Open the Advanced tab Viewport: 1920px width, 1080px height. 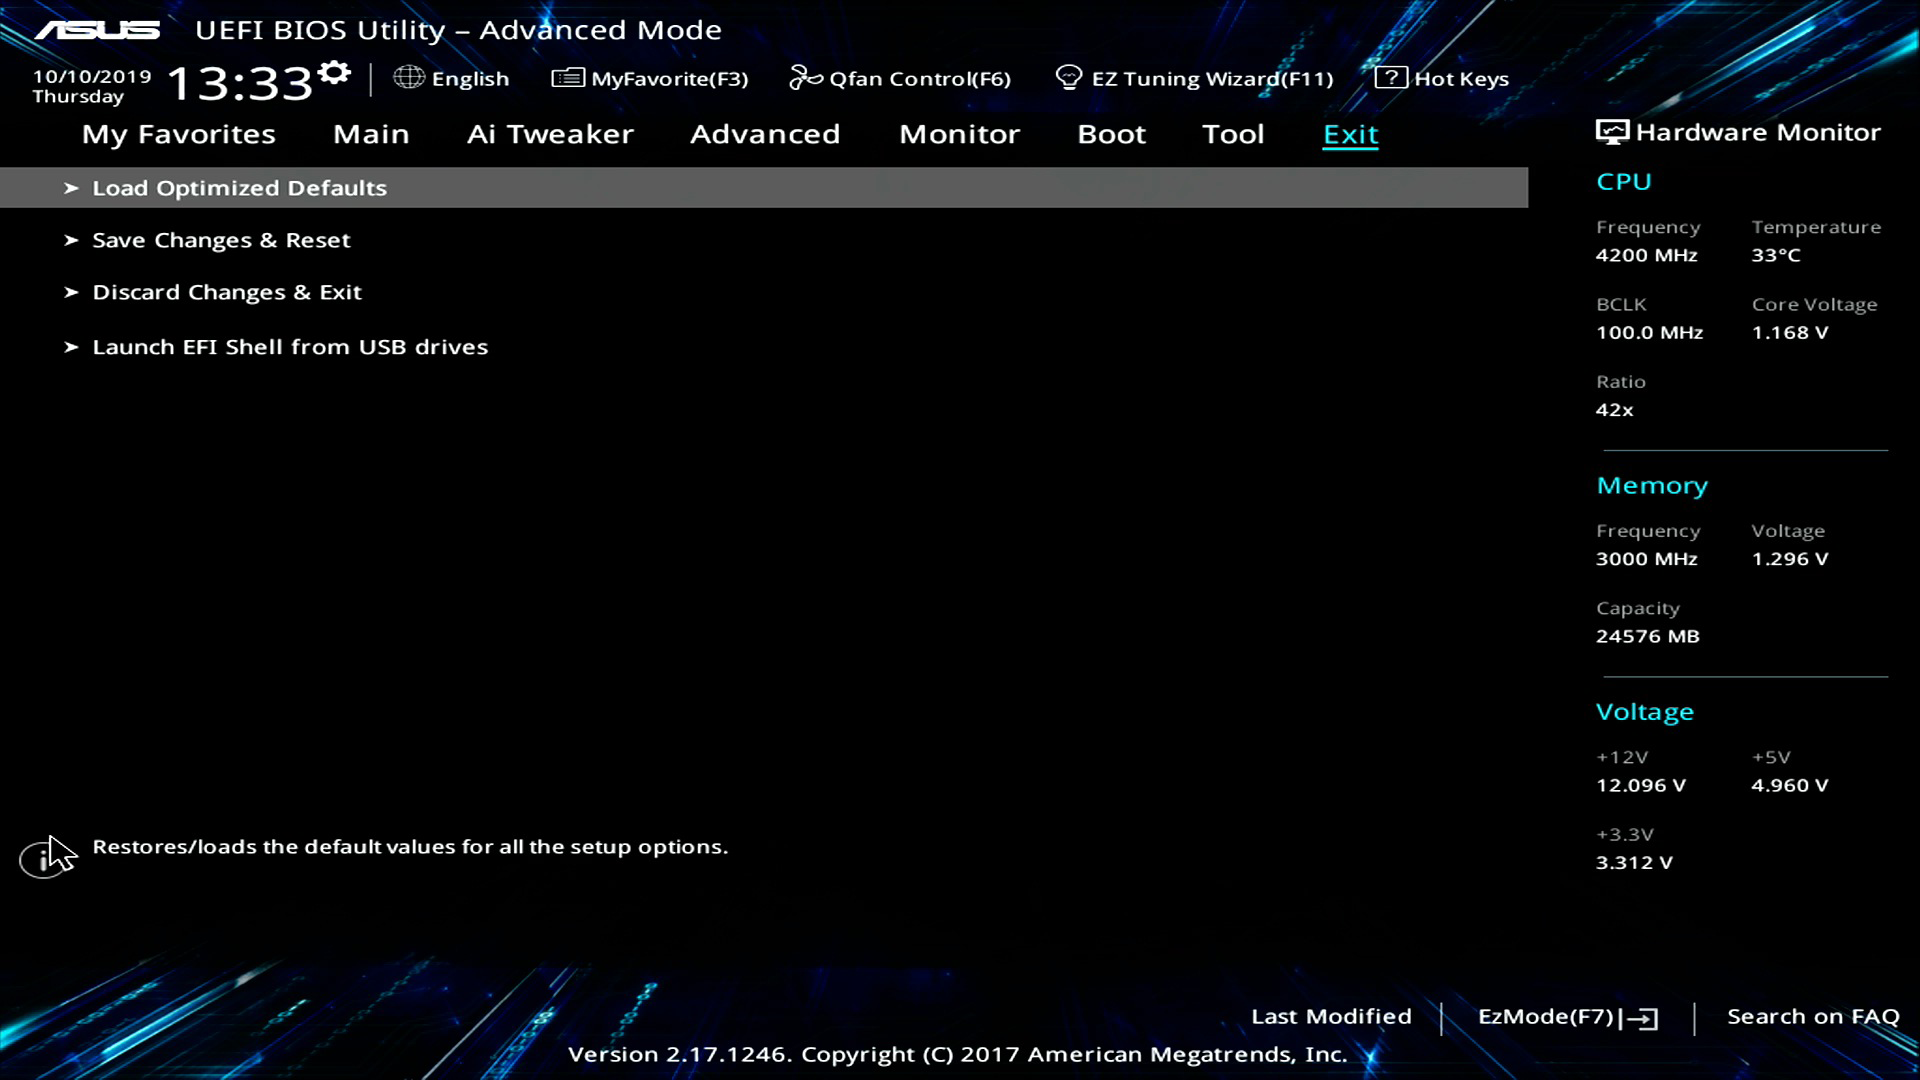765,134
